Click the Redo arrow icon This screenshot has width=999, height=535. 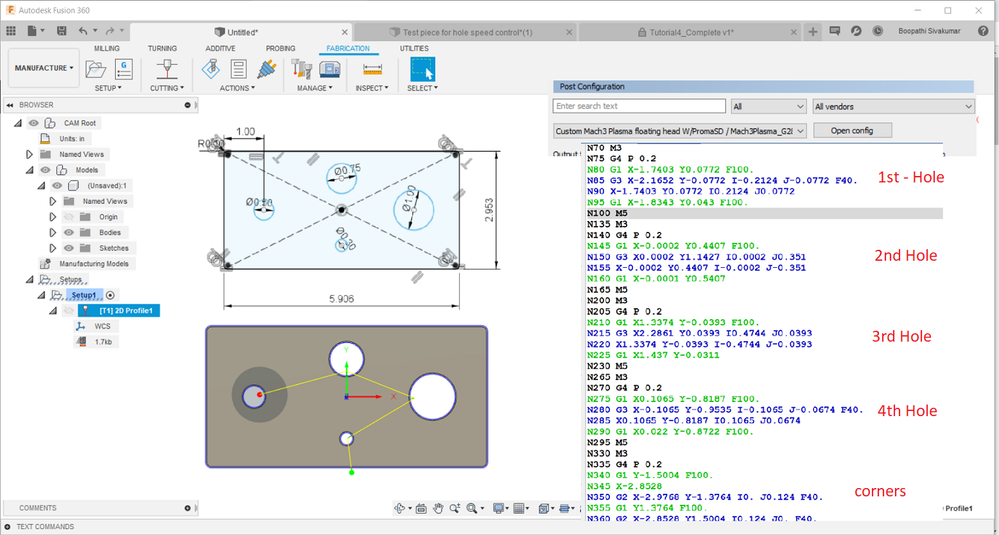click(110, 31)
